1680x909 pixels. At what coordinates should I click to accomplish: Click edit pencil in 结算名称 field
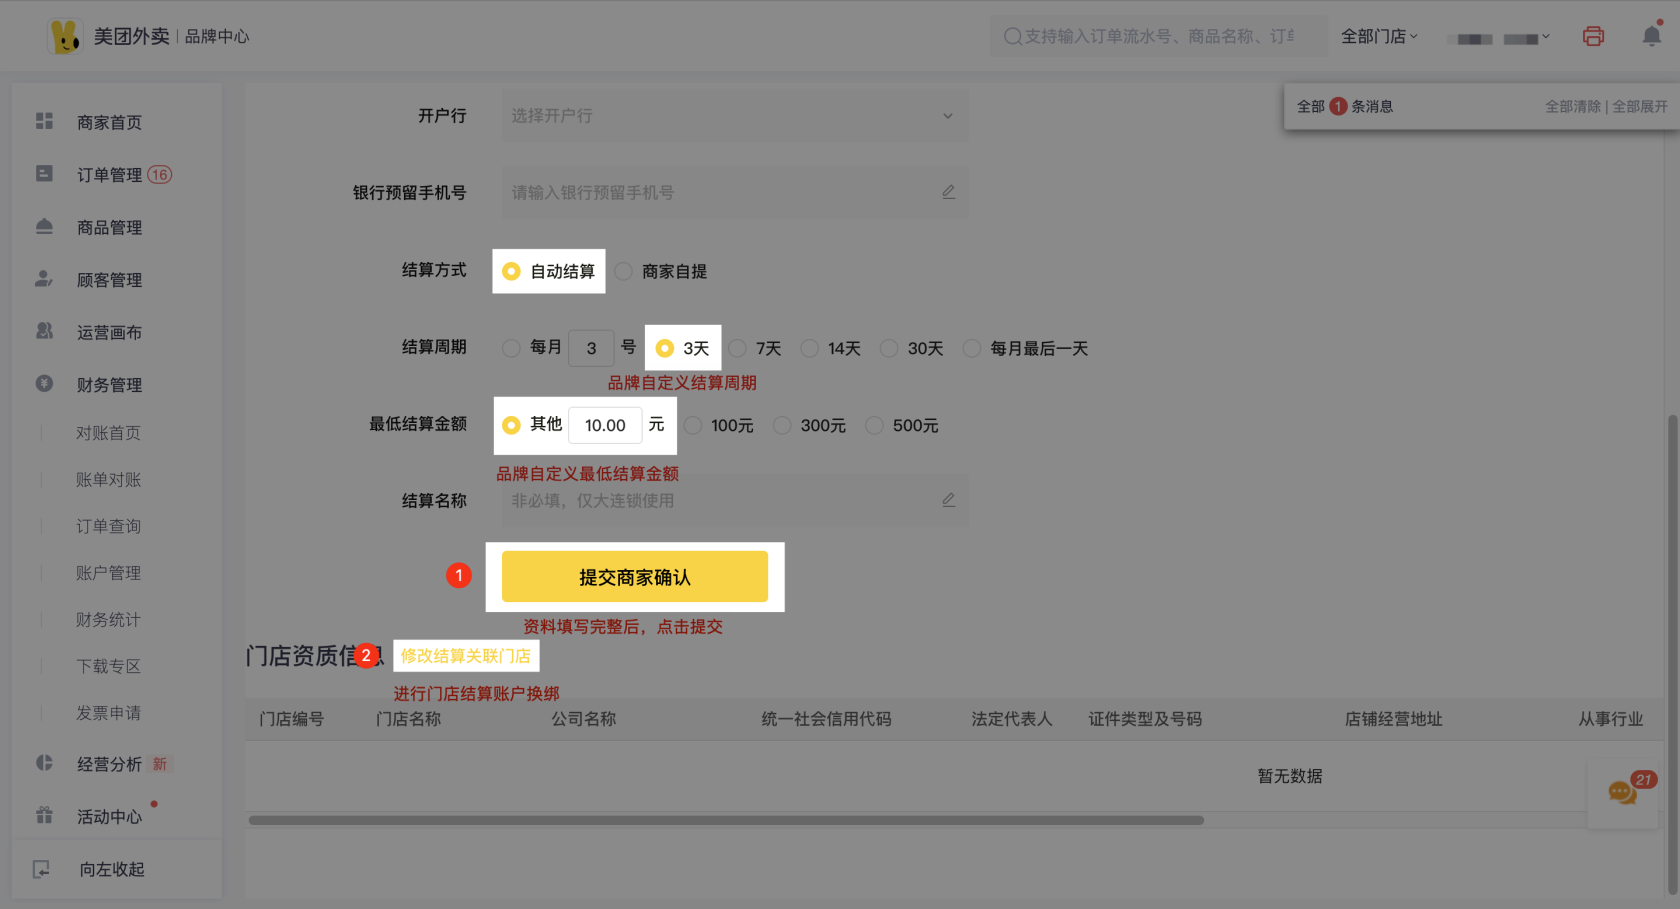pyautogui.click(x=948, y=500)
